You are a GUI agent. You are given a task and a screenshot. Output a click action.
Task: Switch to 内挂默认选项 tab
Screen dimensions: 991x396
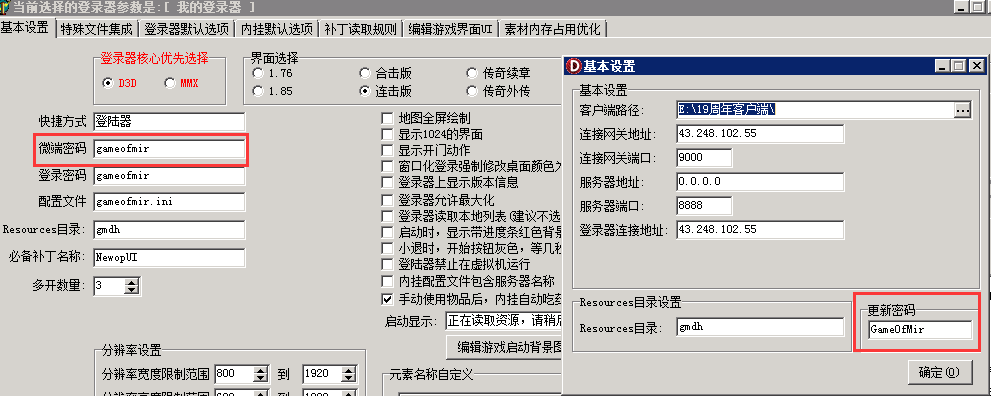pyautogui.click(x=277, y=29)
